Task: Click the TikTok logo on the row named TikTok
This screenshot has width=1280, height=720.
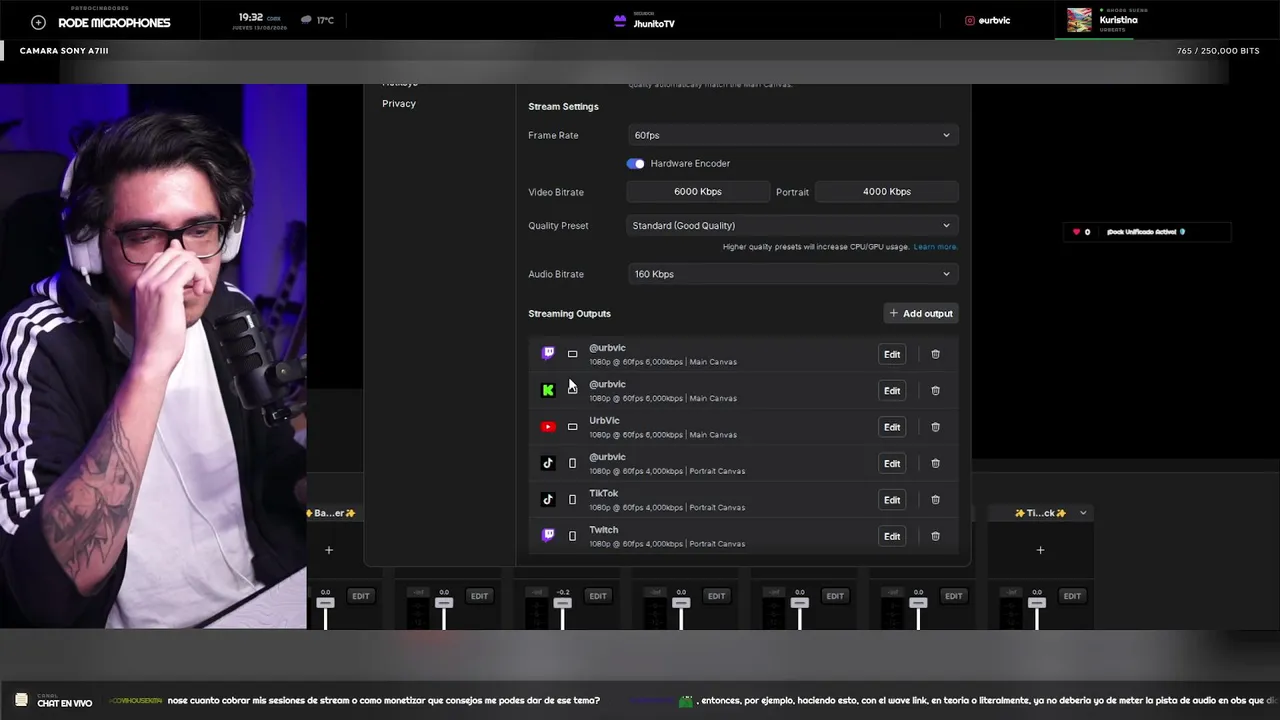Action: [548, 499]
